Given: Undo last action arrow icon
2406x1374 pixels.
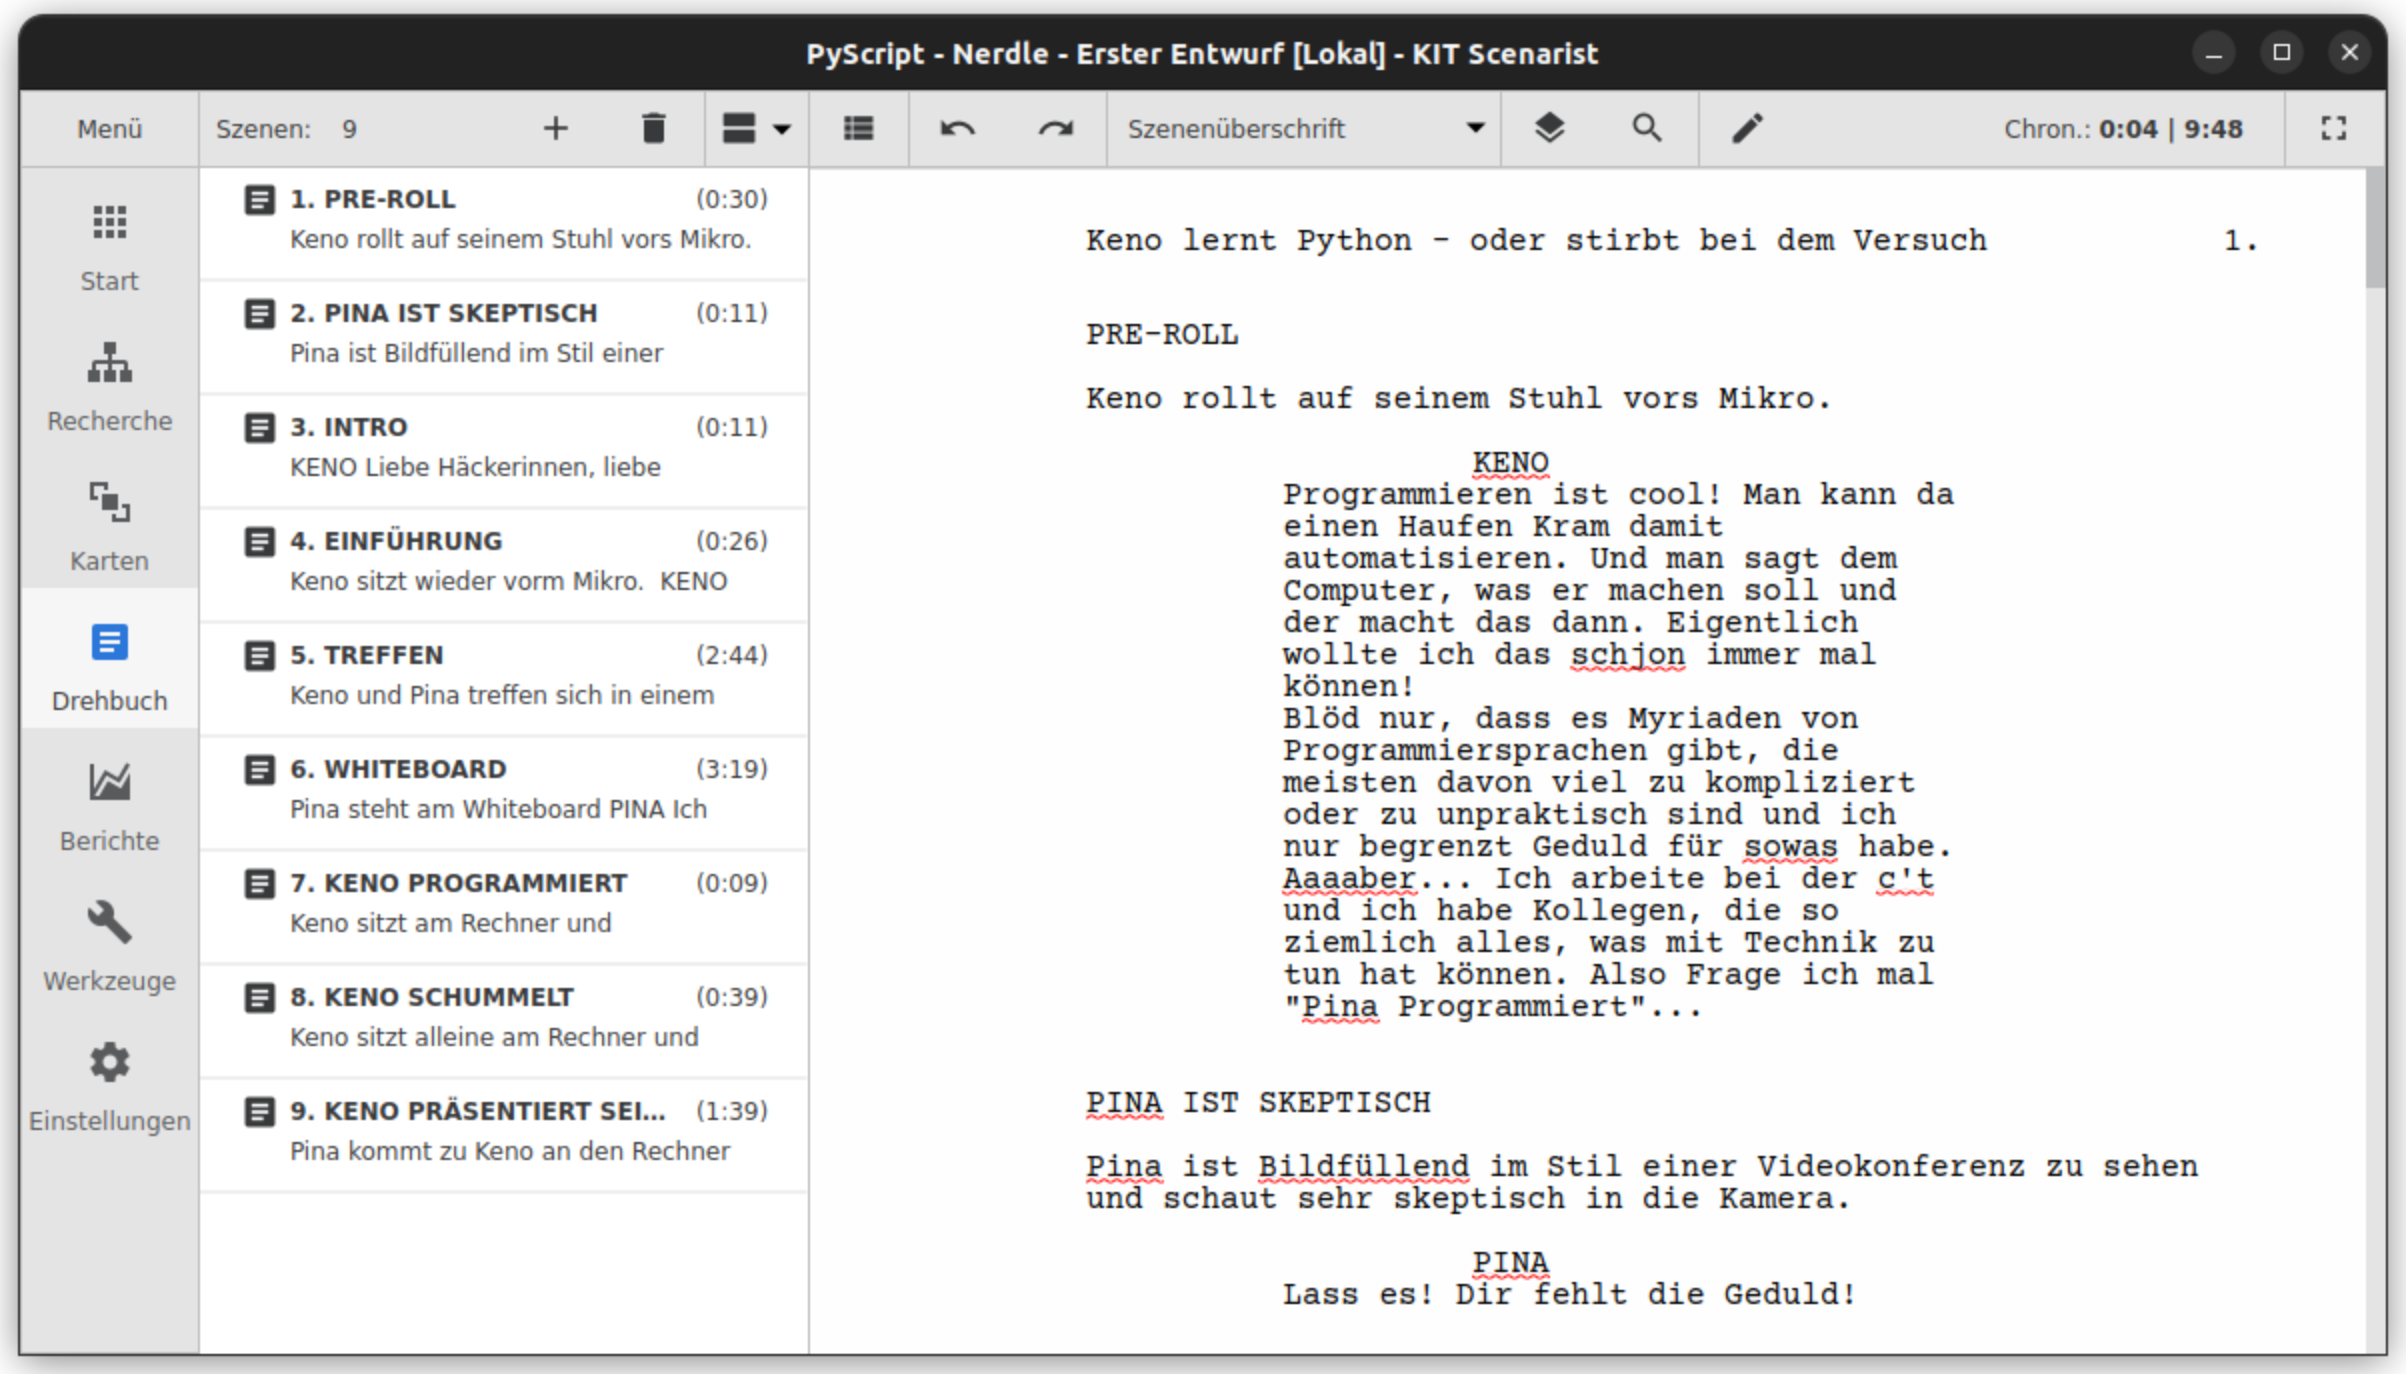Looking at the screenshot, I should coord(957,129).
